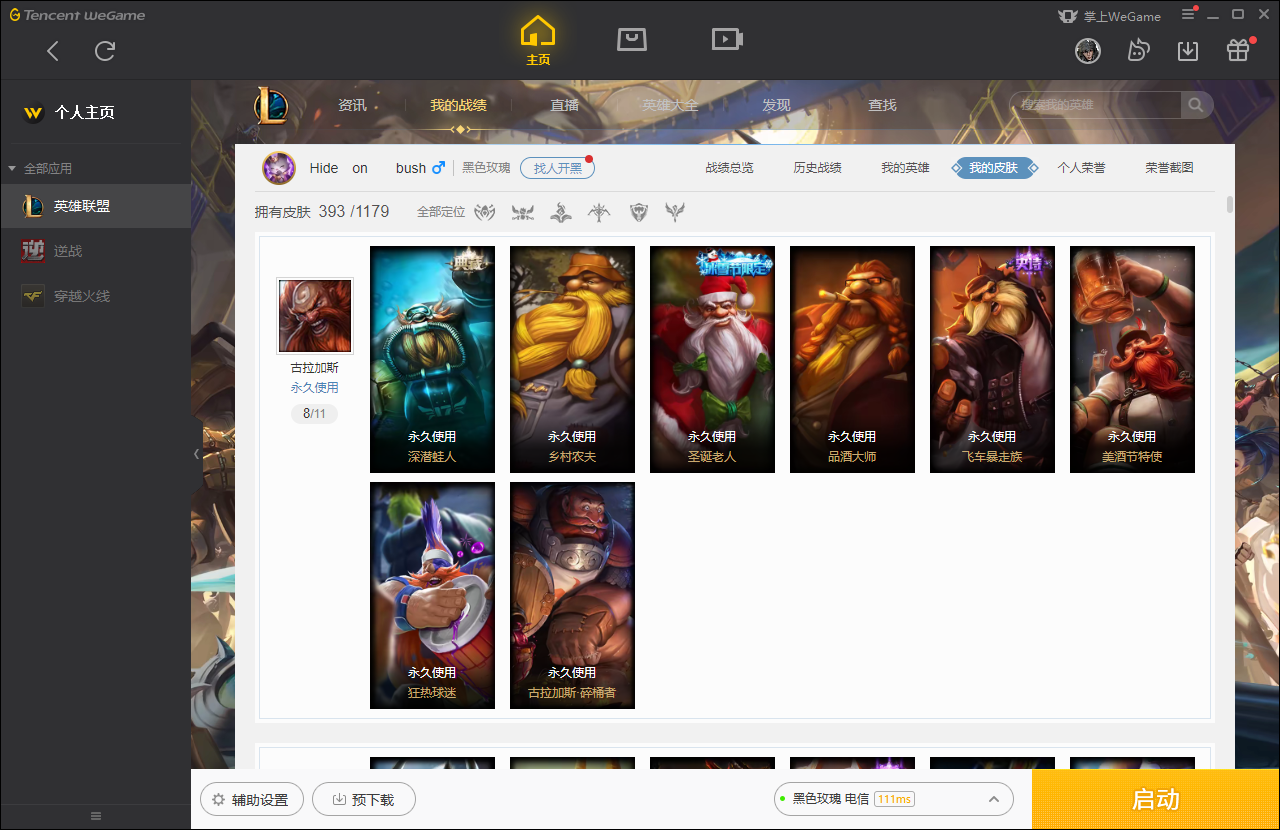The height and width of the screenshot is (830, 1280).
Task: Open the 美酒节特使 skin card
Action: pos(1132,359)
